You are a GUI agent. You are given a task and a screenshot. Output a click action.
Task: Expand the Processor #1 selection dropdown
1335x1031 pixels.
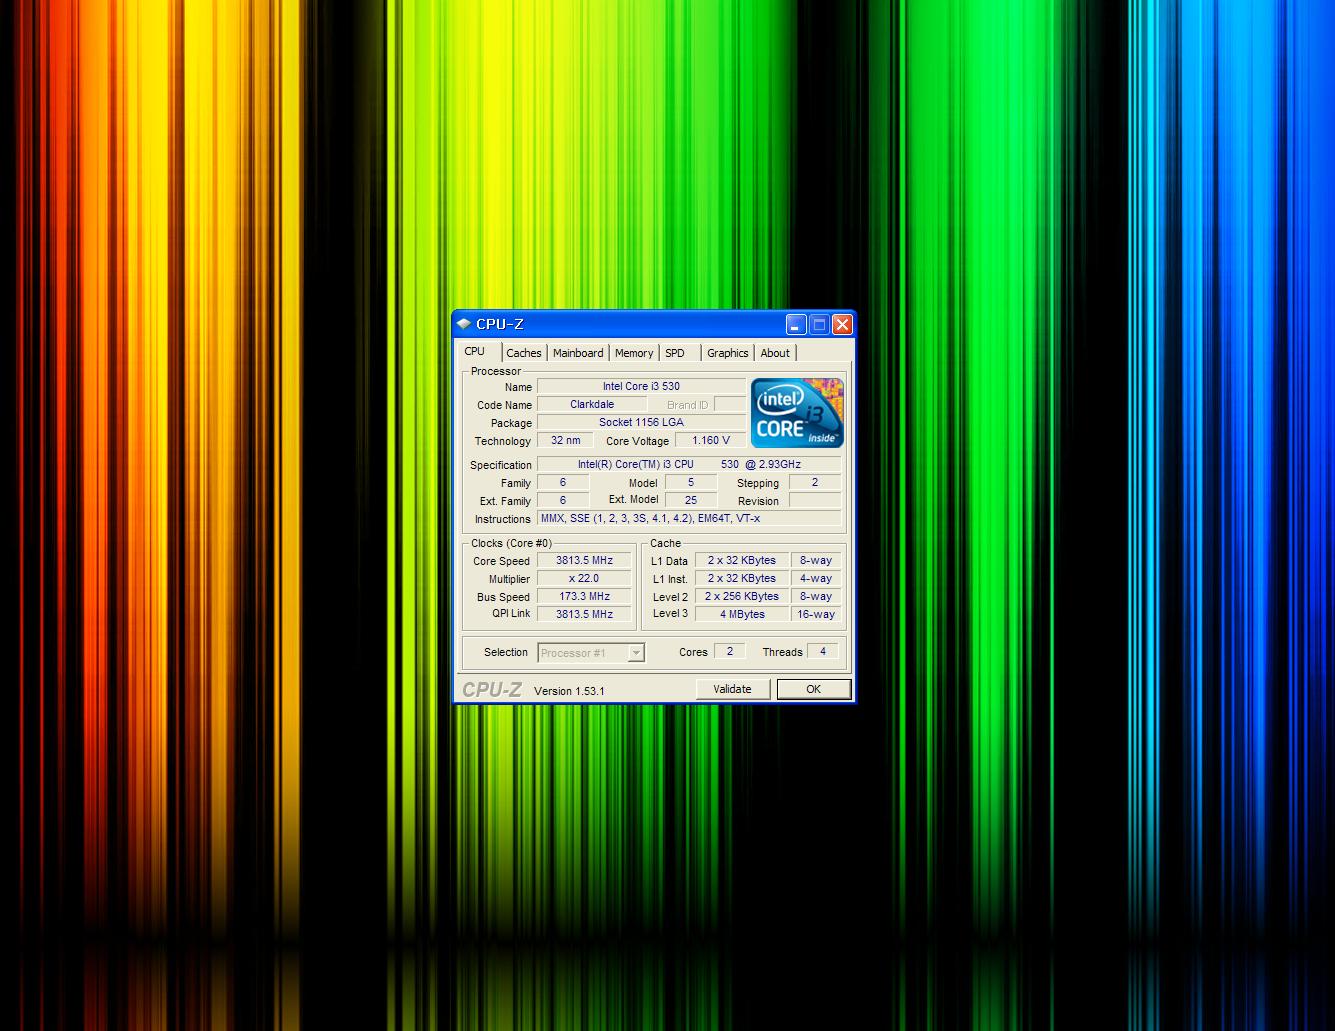click(x=636, y=653)
